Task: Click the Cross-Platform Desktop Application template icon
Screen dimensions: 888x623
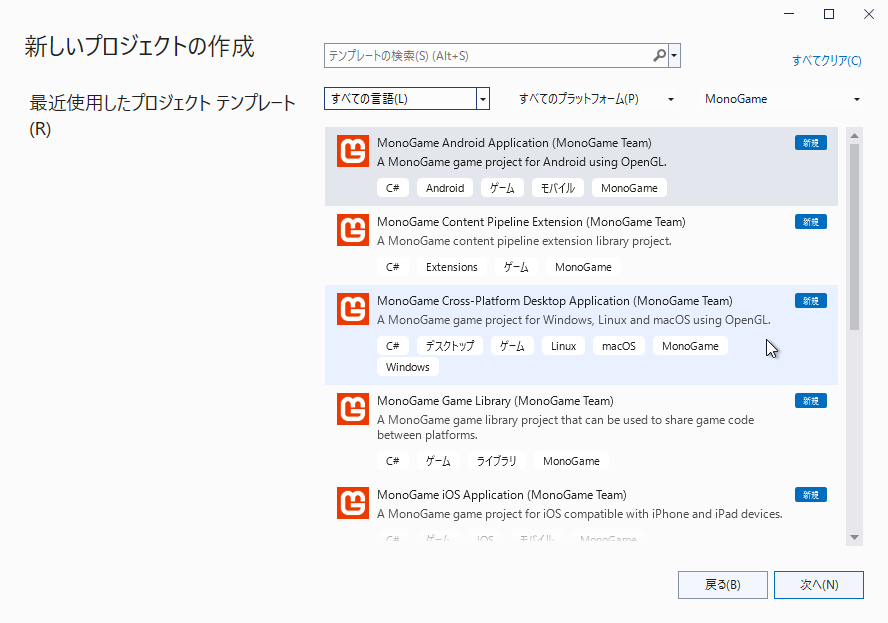Action: click(353, 309)
